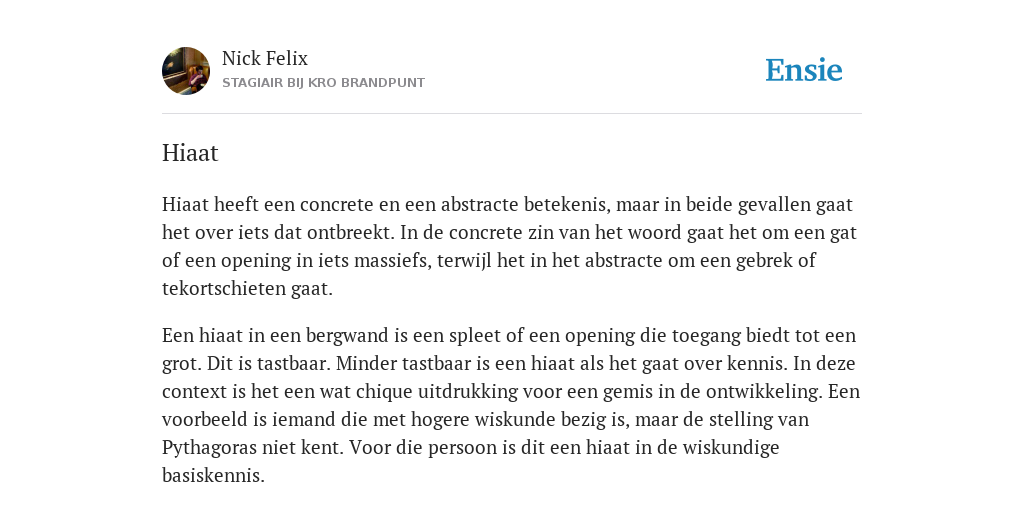Click the horizontal divider under the author header
Screen dimensions: 1024x512
512,114
